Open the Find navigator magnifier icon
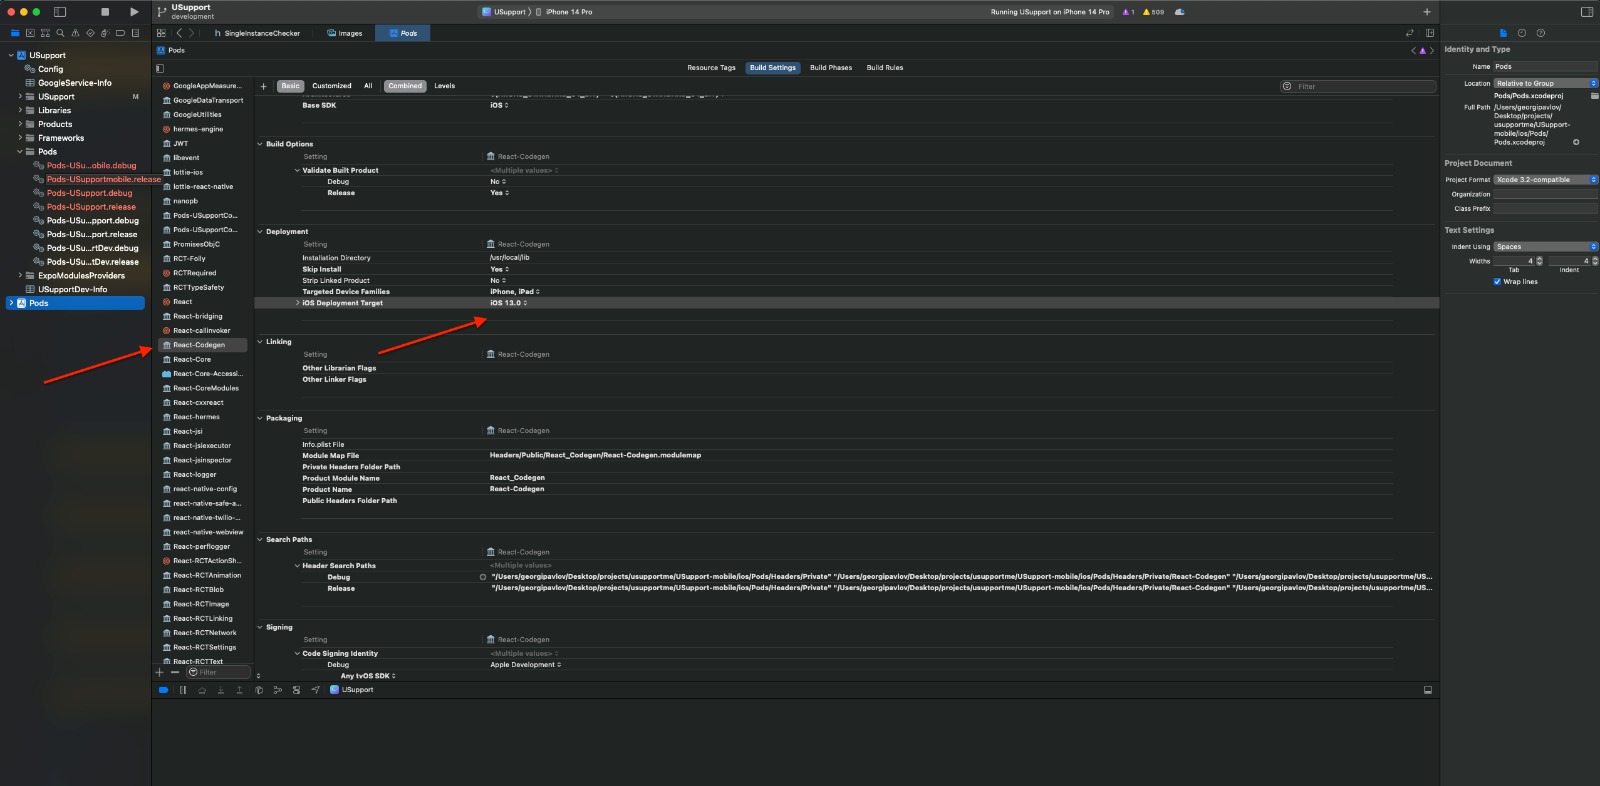Viewport: 1600px width, 786px height. click(x=60, y=33)
